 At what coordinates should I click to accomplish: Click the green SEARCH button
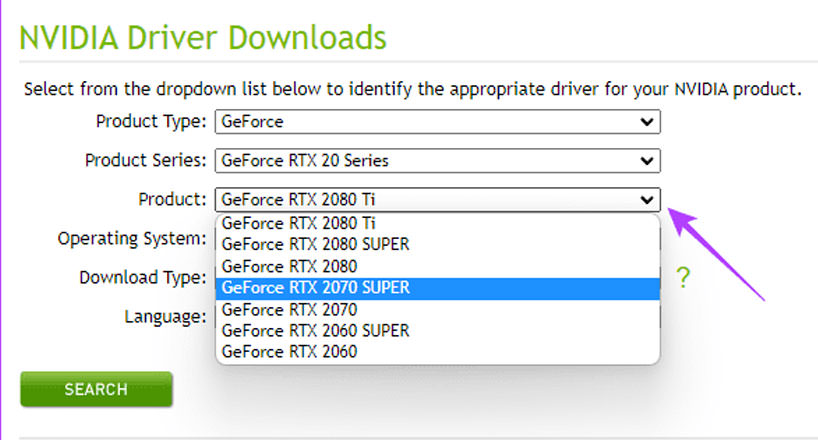[96, 389]
